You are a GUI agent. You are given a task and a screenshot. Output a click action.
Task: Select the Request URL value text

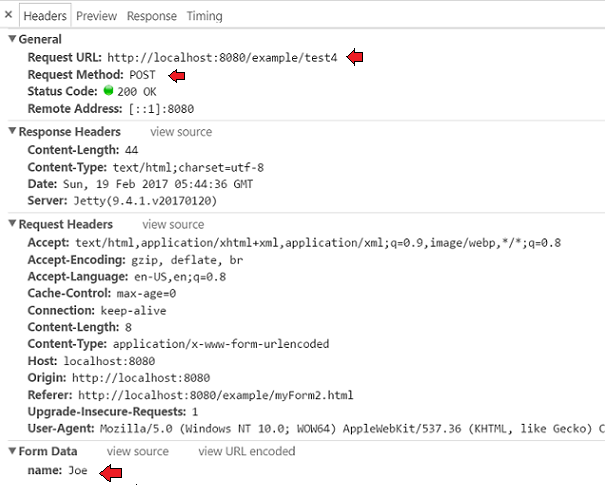pyautogui.click(x=223, y=57)
